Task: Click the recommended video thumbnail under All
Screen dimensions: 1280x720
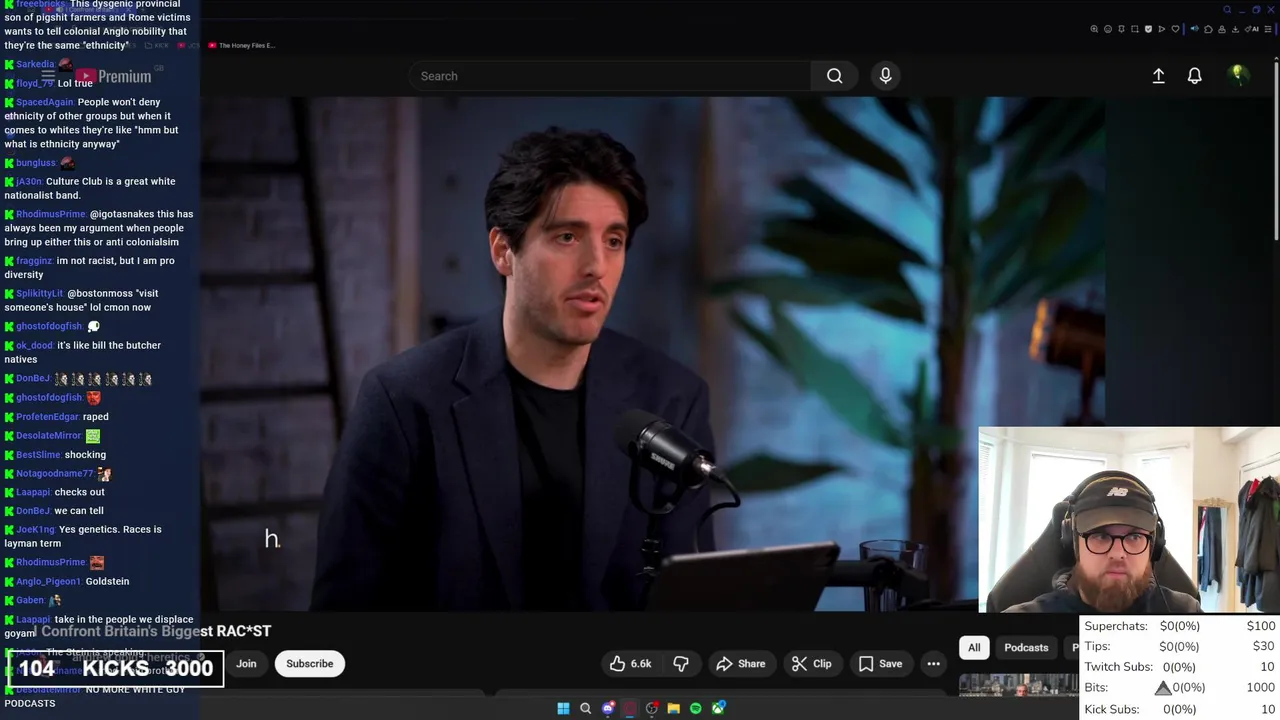Action: pyautogui.click(x=1018, y=685)
